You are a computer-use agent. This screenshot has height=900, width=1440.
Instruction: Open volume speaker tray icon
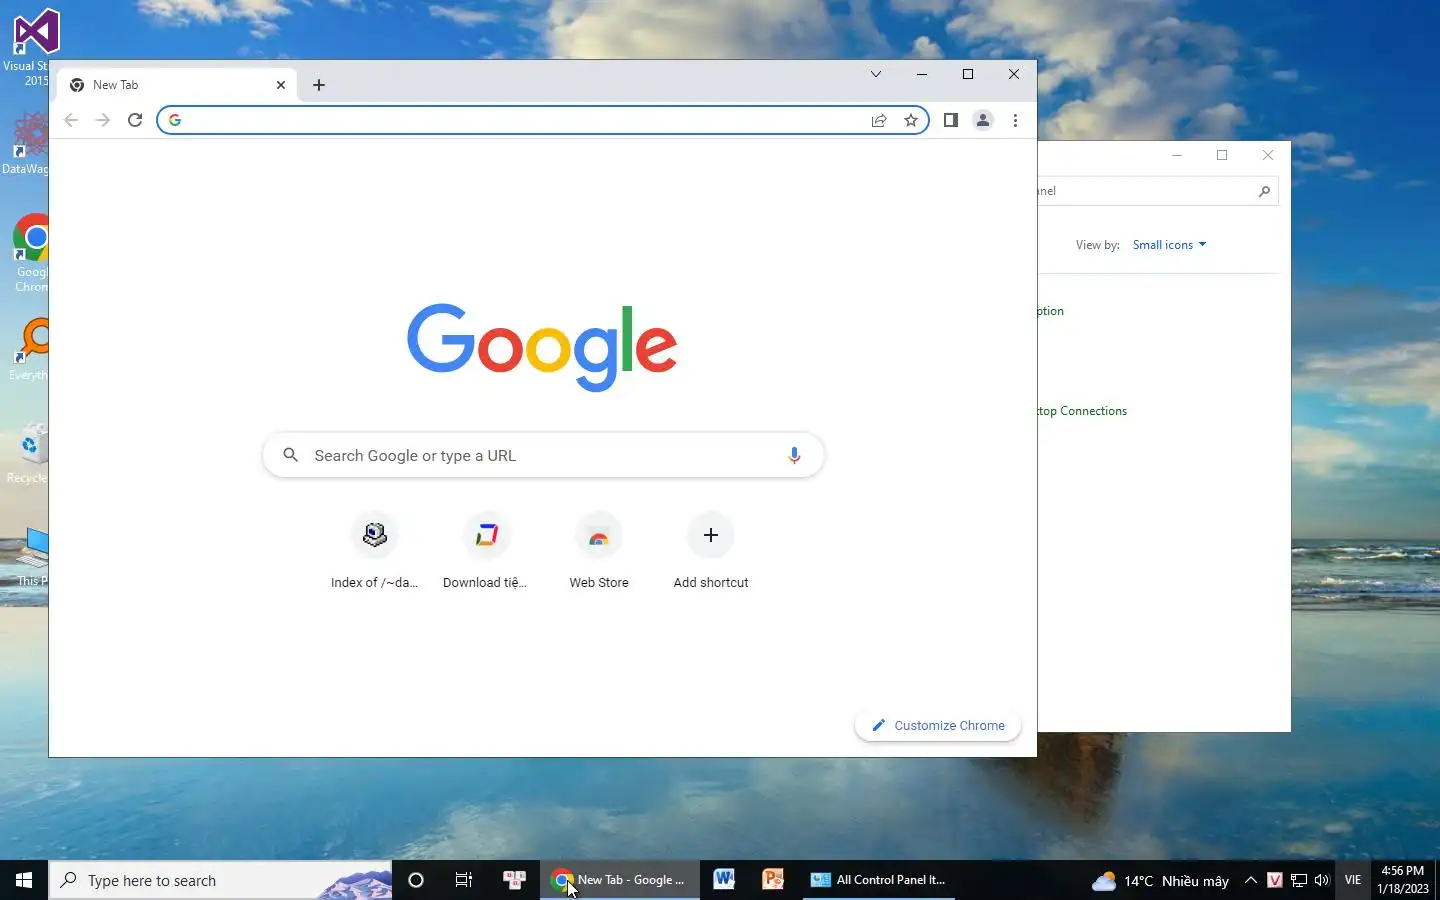[x=1322, y=880]
